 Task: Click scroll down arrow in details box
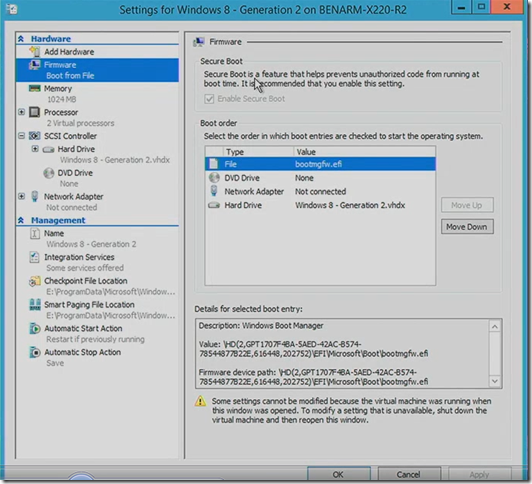(x=495, y=381)
